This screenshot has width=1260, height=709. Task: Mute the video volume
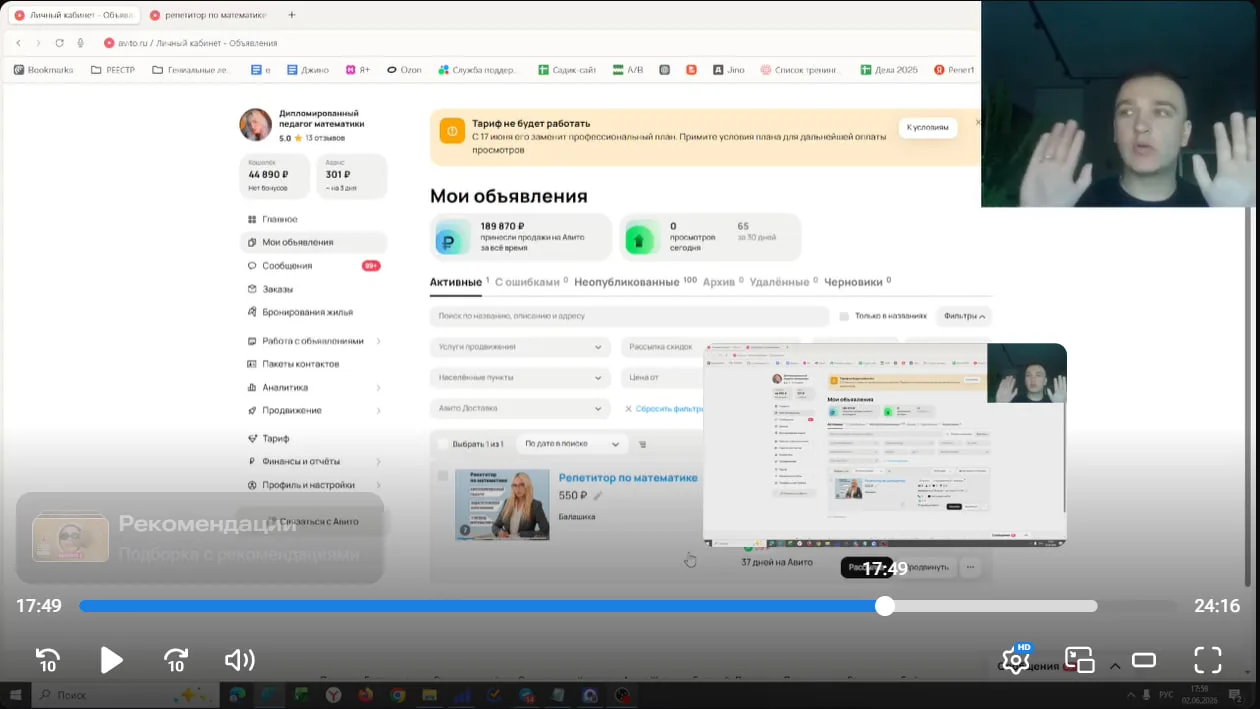coord(240,660)
